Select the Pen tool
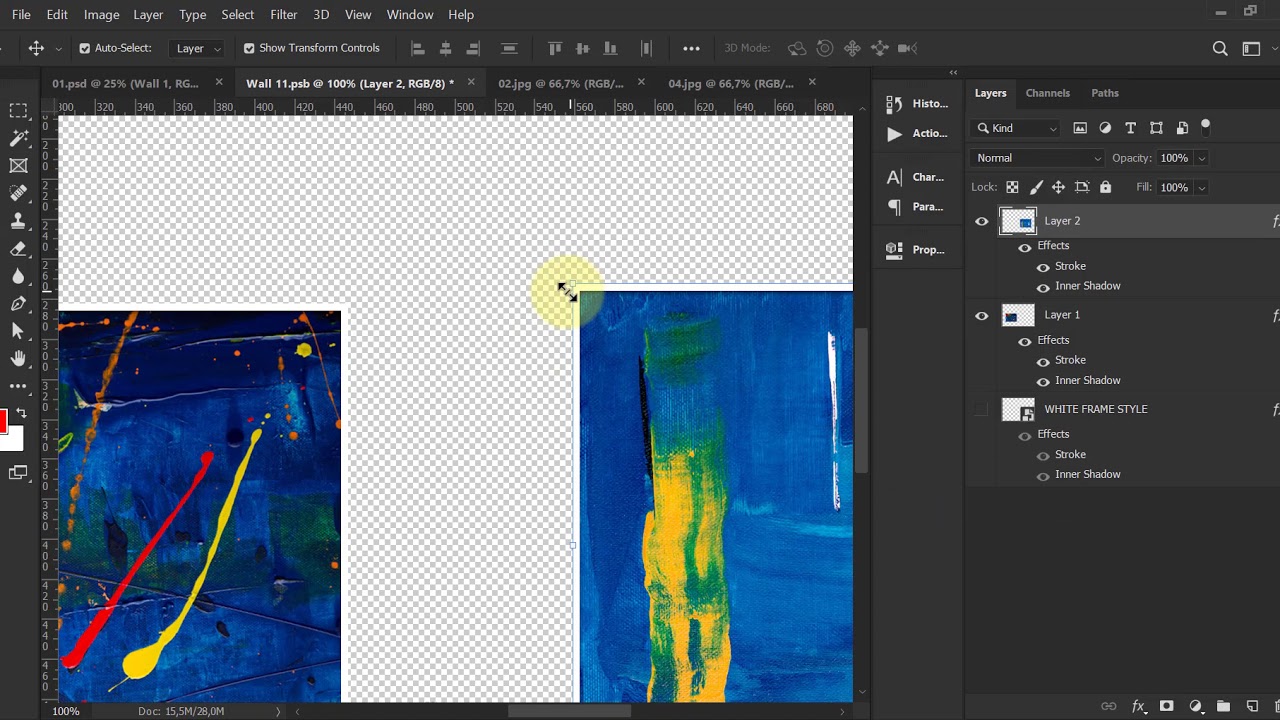Viewport: 1280px width, 720px height. 18,304
